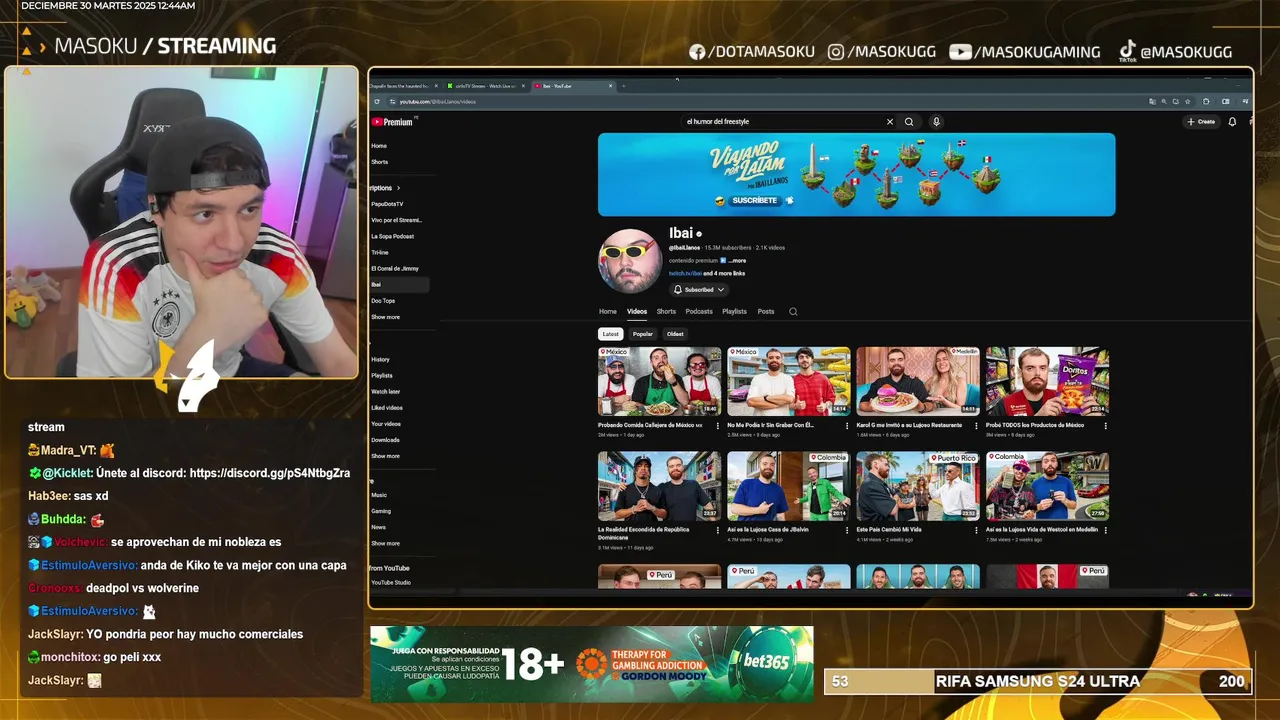Image resolution: width=1280 pixels, height=720 pixels.
Task: Click the SUSCRÍBETE button on the channel banner
Action: click(x=754, y=200)
